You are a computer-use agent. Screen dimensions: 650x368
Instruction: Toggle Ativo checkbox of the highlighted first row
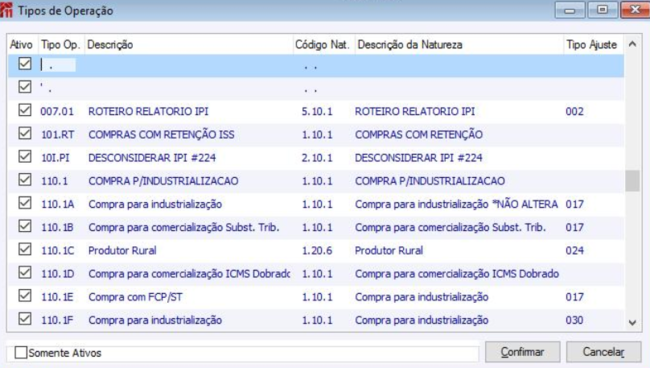pos(25,64)
